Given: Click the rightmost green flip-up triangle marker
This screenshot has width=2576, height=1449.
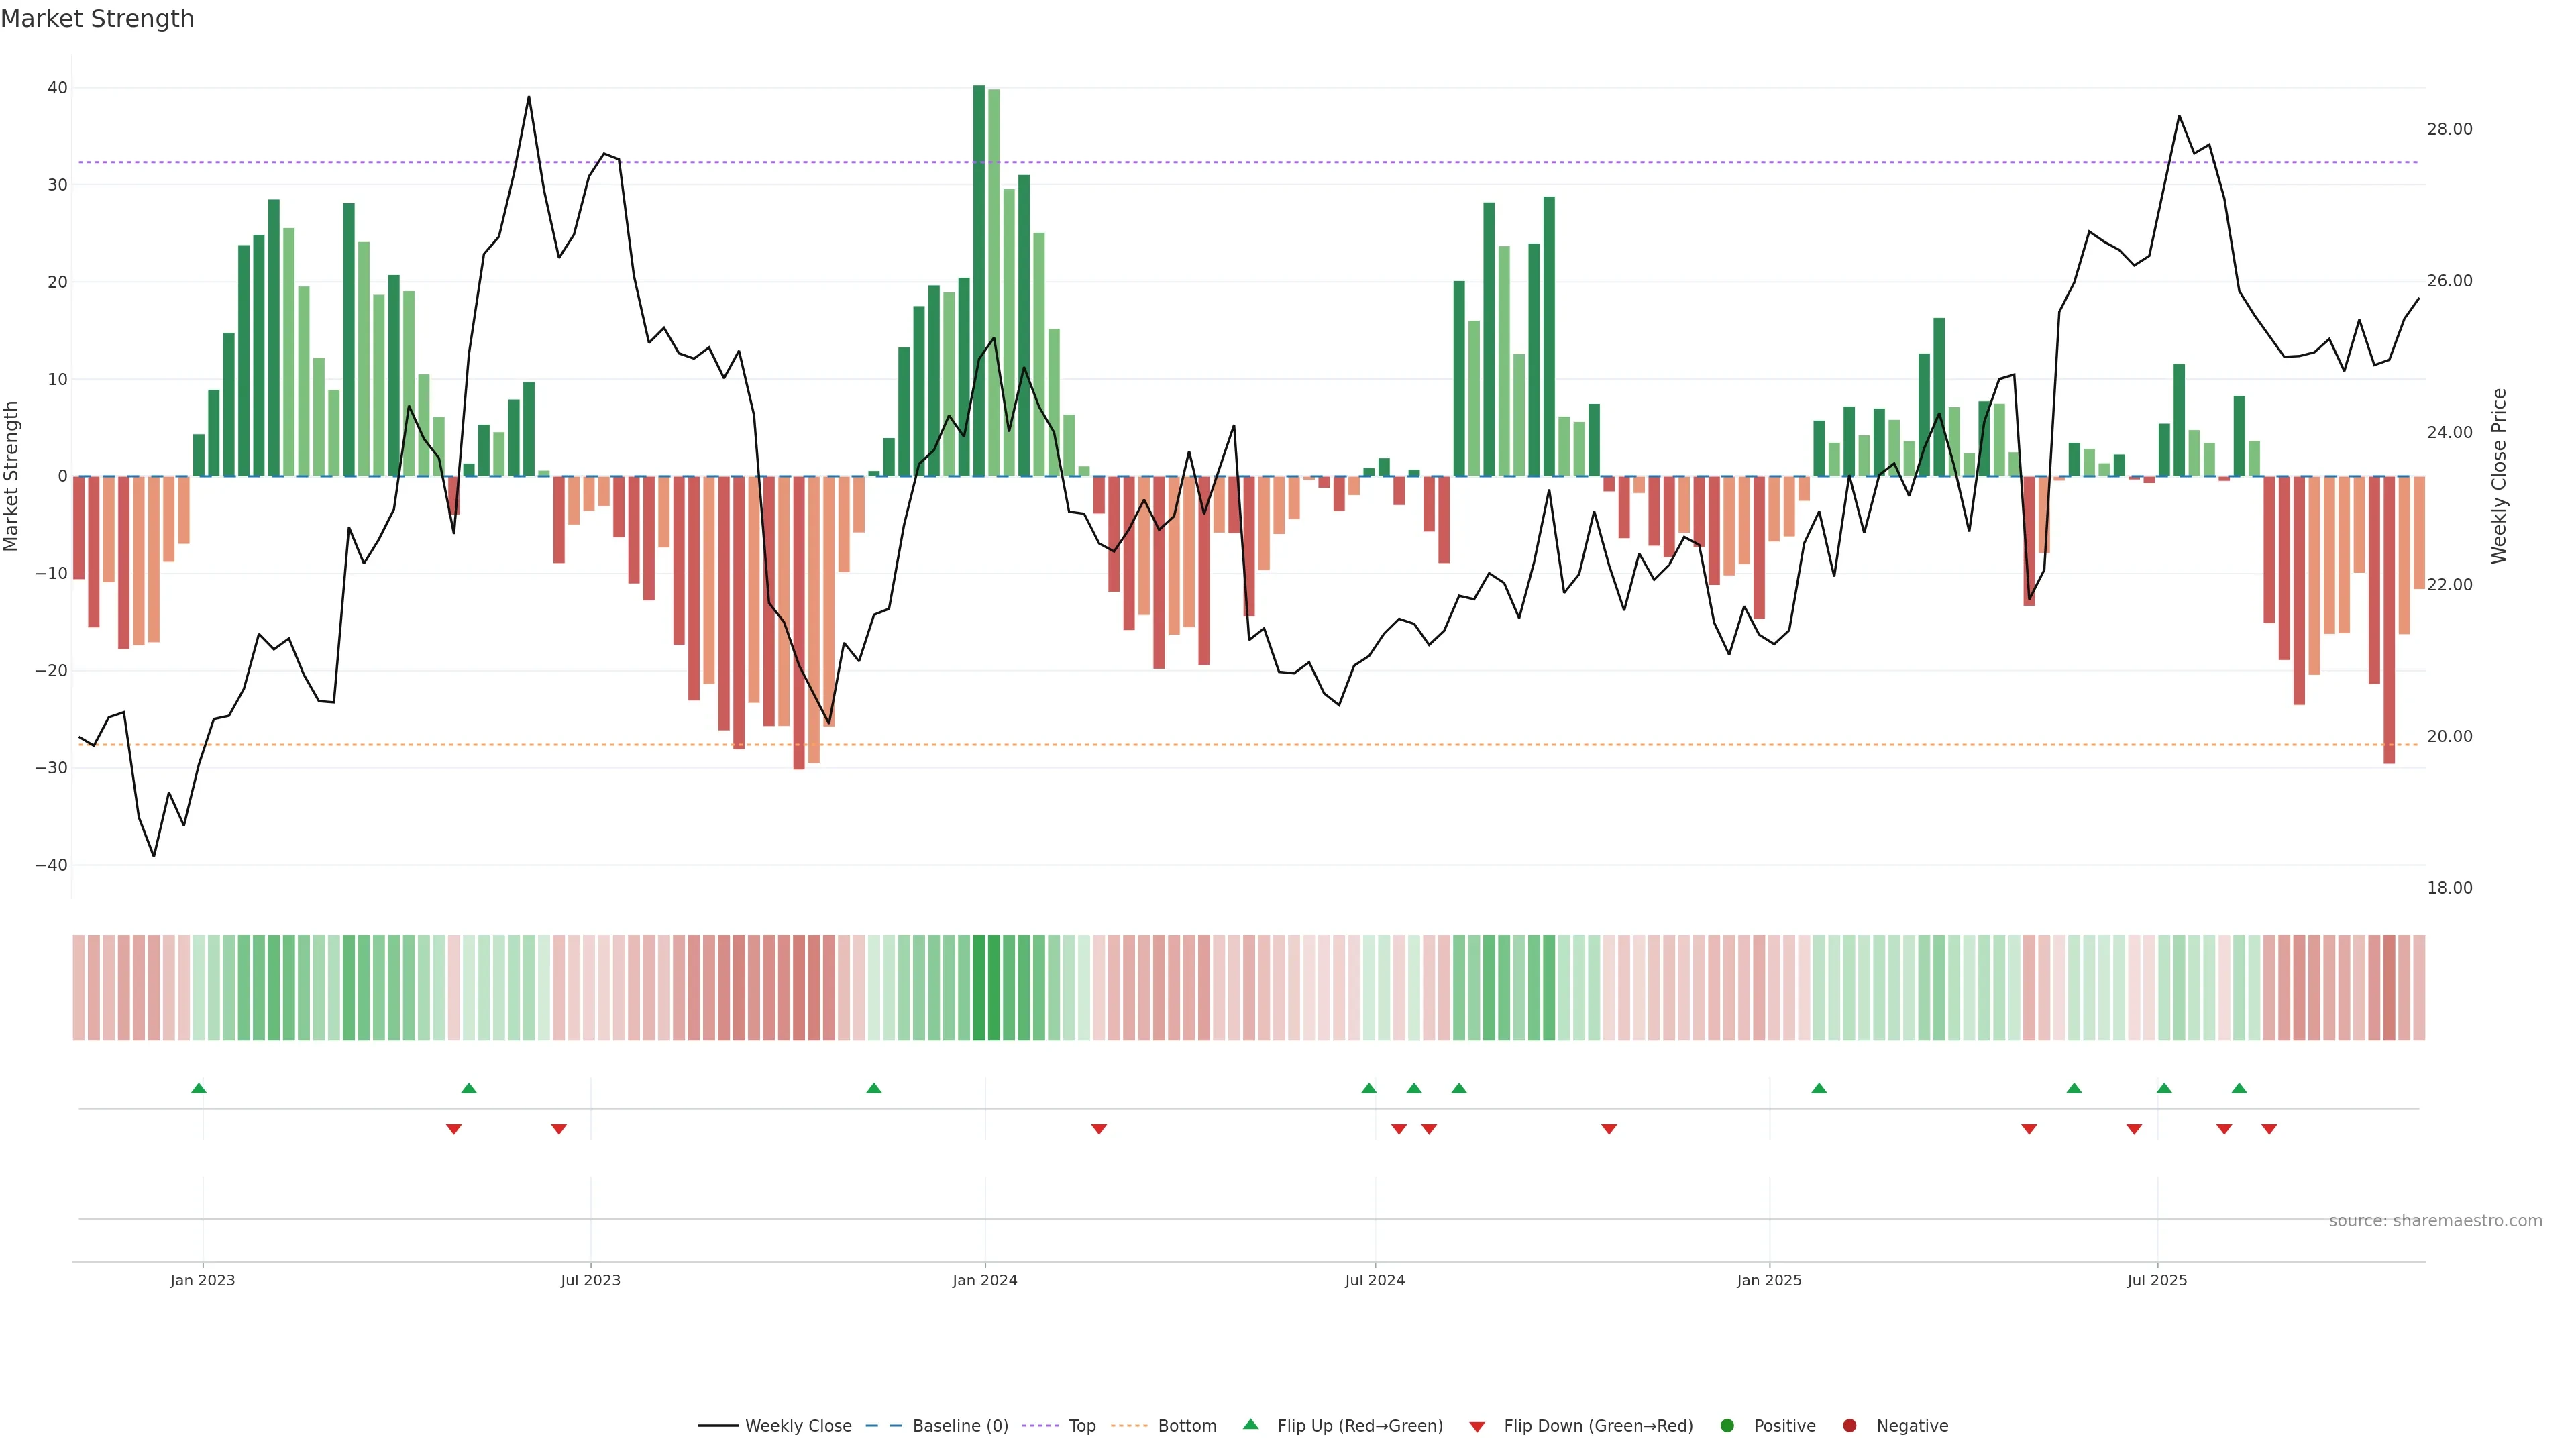Looking at the screenshot, I should coord(2239,1088).
